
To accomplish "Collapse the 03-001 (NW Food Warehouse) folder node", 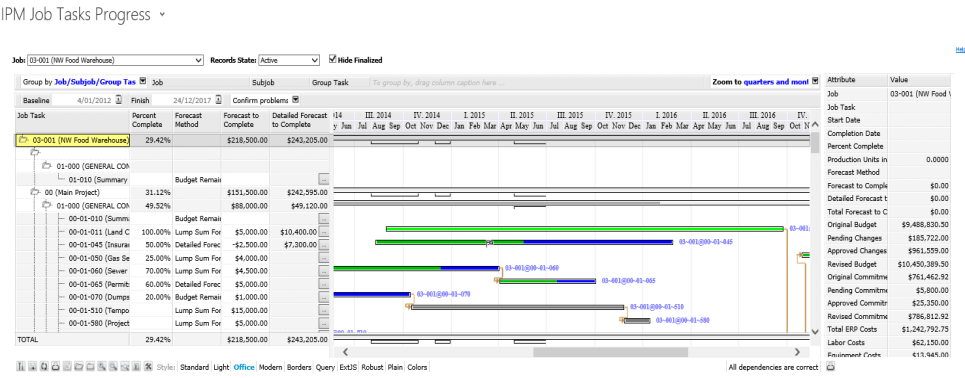I will click(x=23, y=140).
